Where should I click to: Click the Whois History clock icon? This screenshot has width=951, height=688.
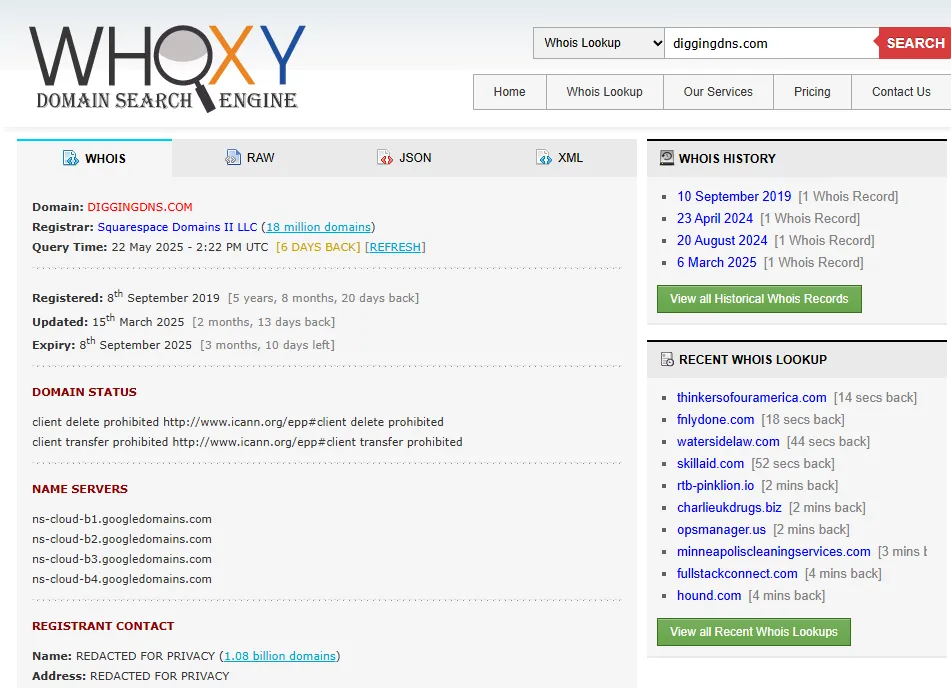(667, 158)
